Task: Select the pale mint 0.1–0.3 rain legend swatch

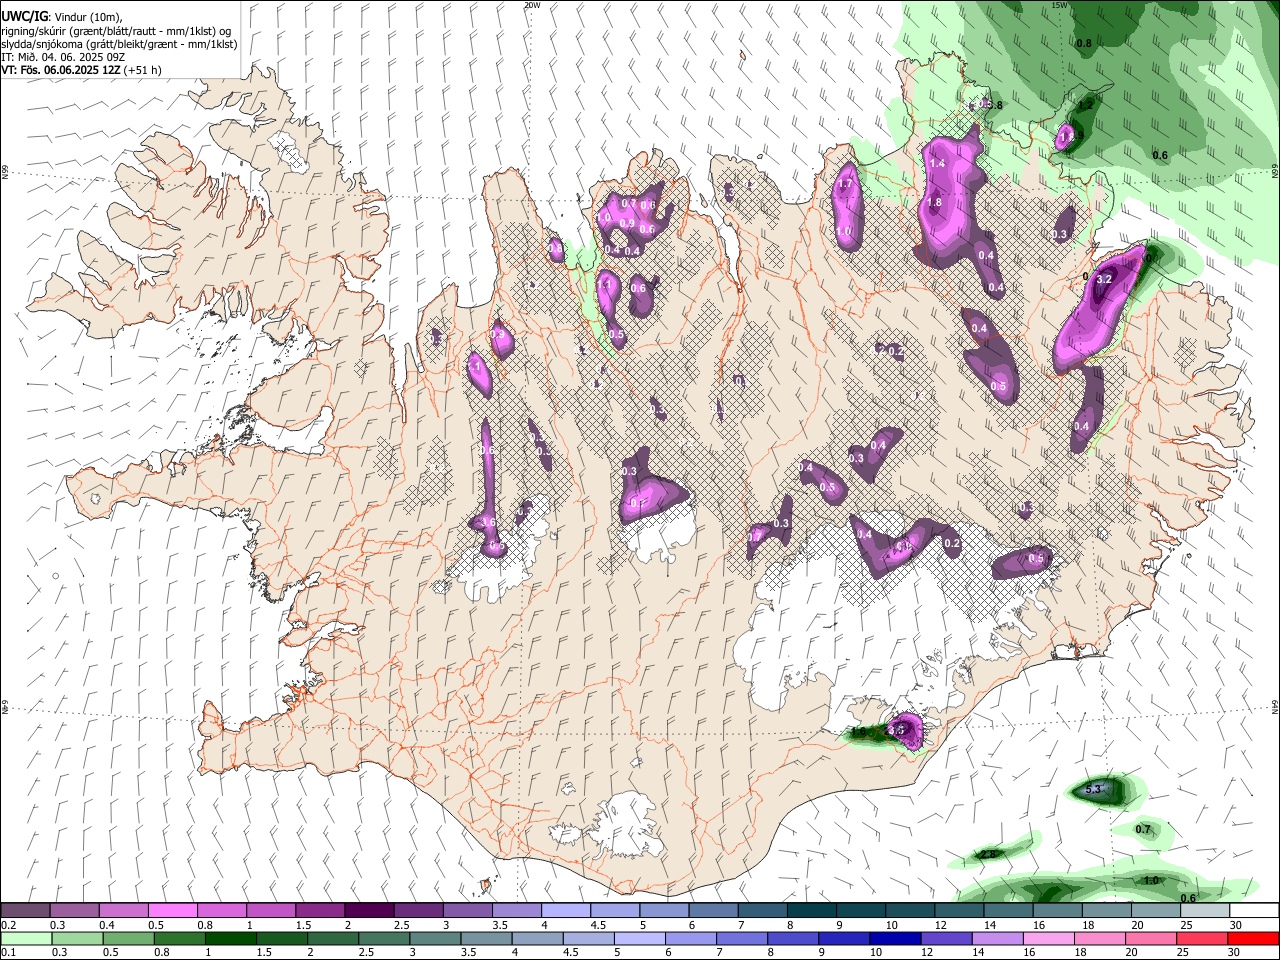Action: 25,938
